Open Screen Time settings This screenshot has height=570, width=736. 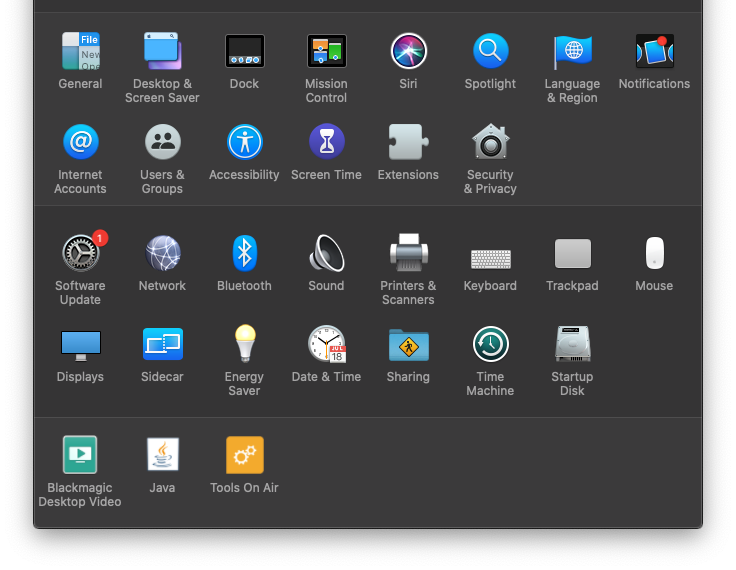click(x=327, y=142)
